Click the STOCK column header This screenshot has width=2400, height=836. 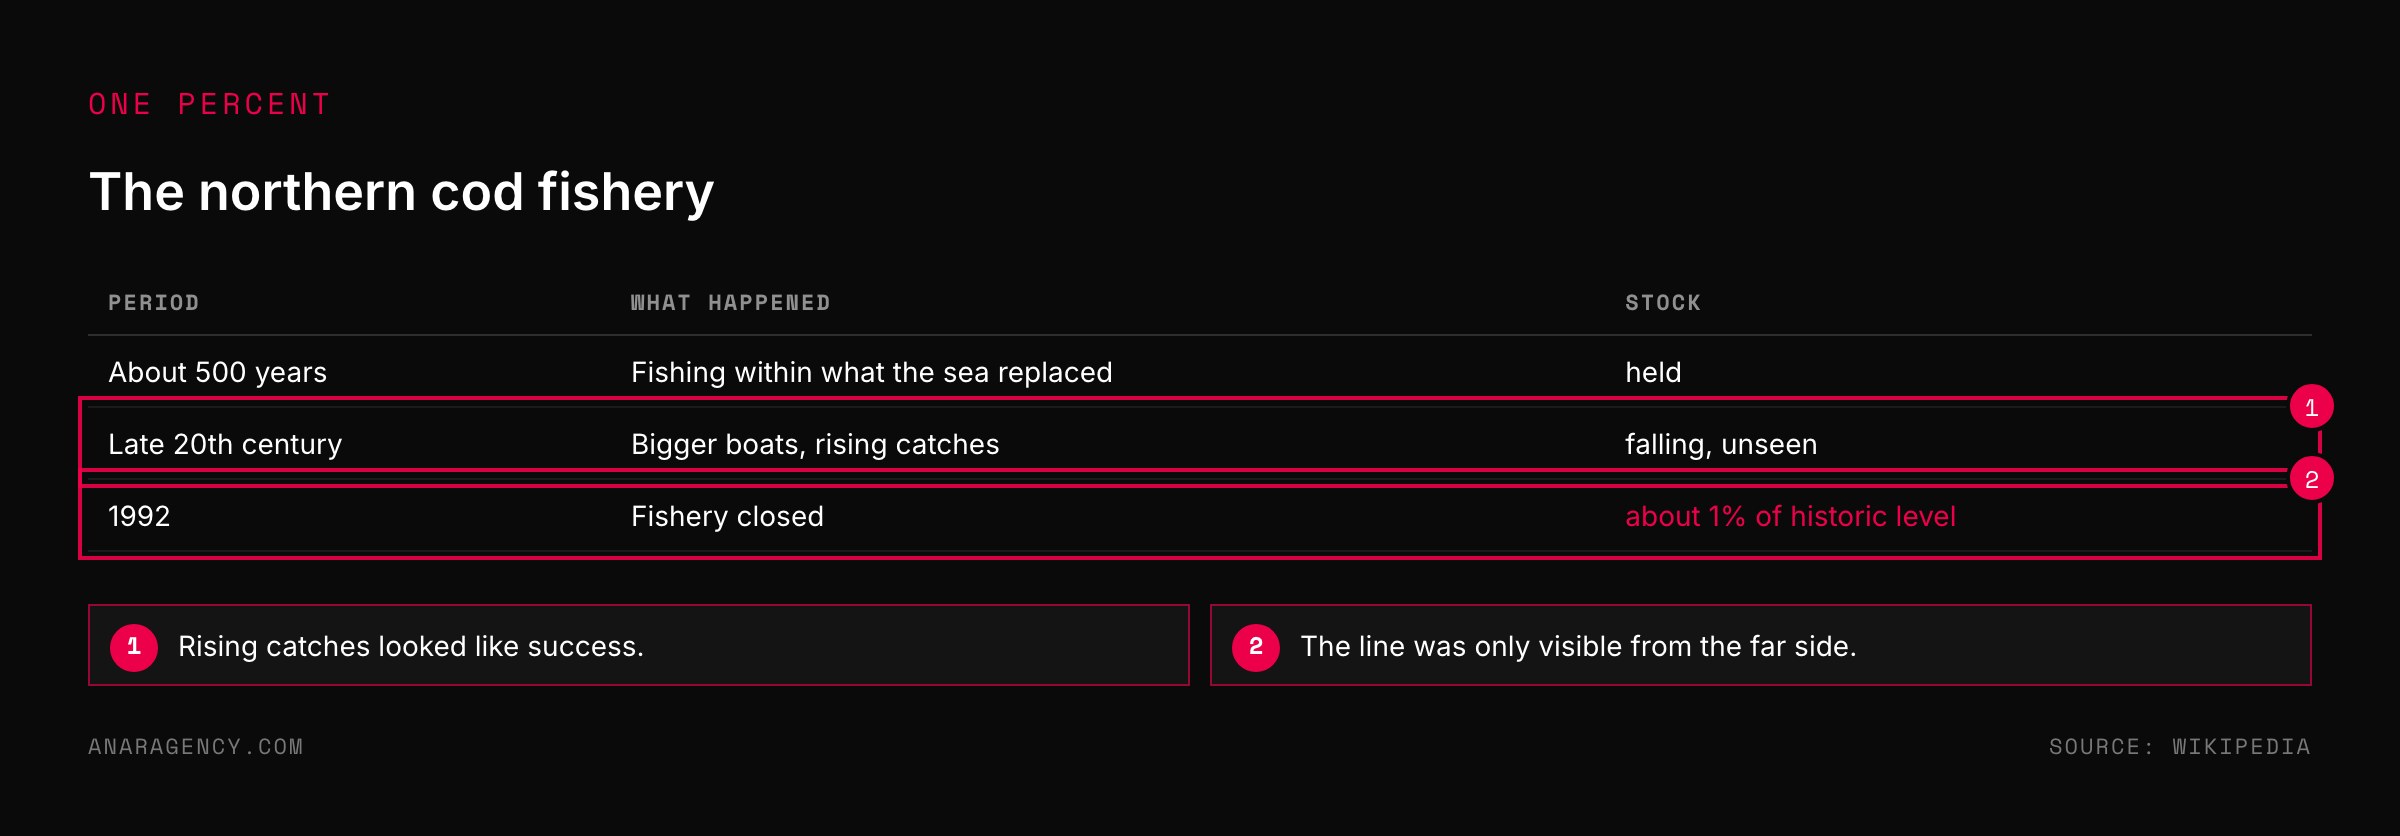[1663, 303]
